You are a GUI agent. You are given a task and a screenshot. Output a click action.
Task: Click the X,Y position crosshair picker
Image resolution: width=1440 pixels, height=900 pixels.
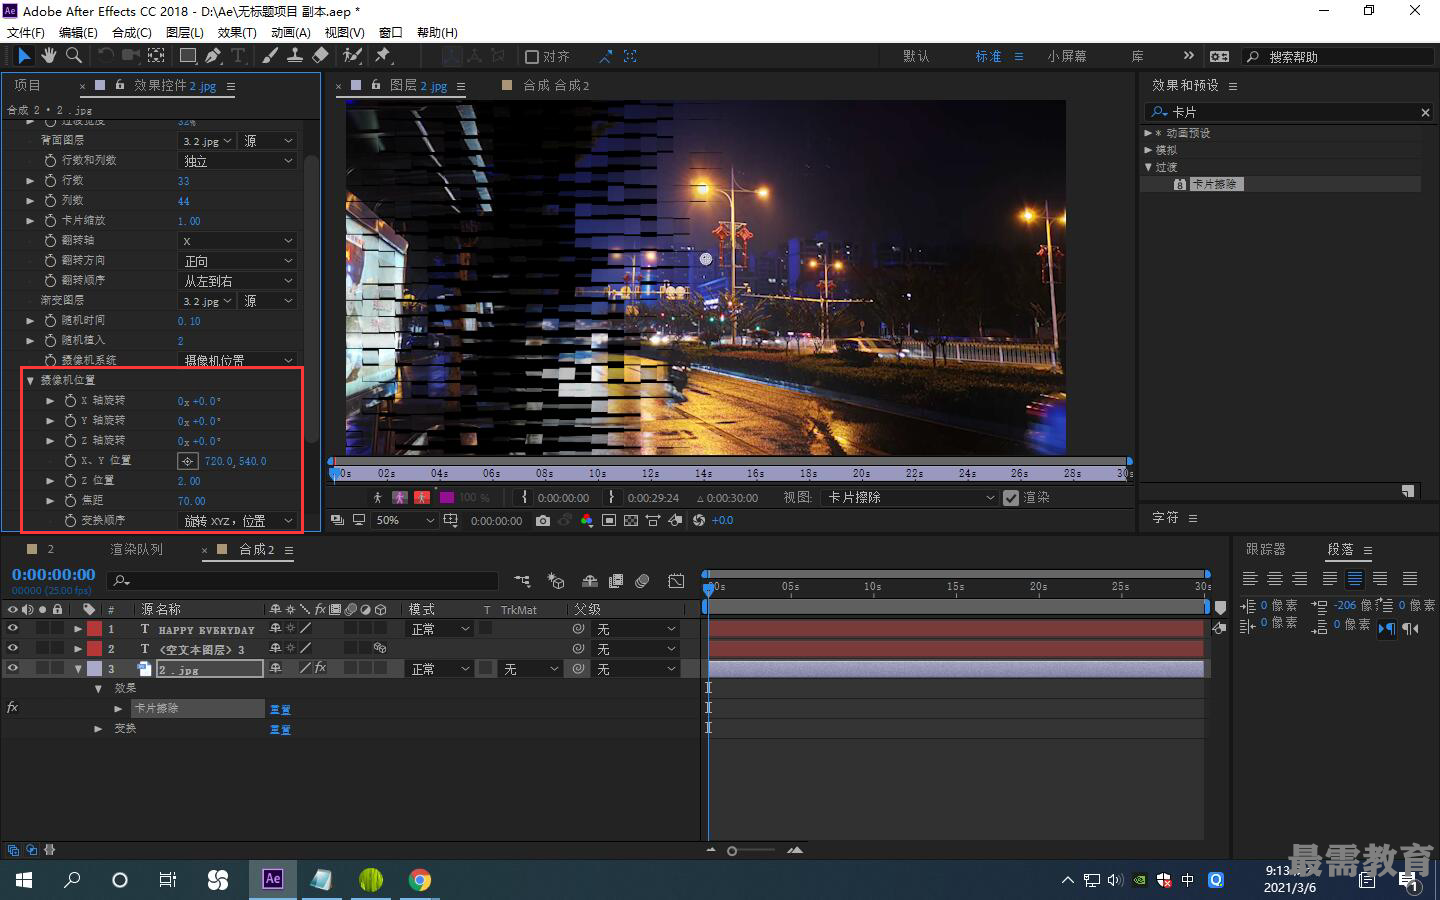[187, 461]
